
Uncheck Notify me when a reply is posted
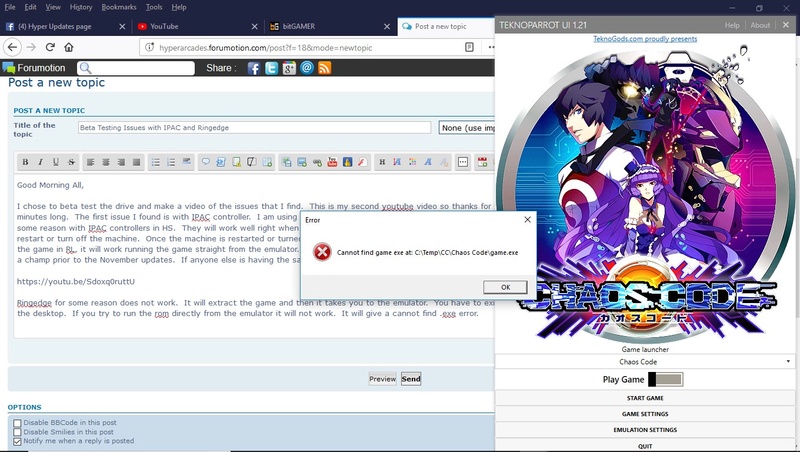pyautogui.click(x=17, y=441)
